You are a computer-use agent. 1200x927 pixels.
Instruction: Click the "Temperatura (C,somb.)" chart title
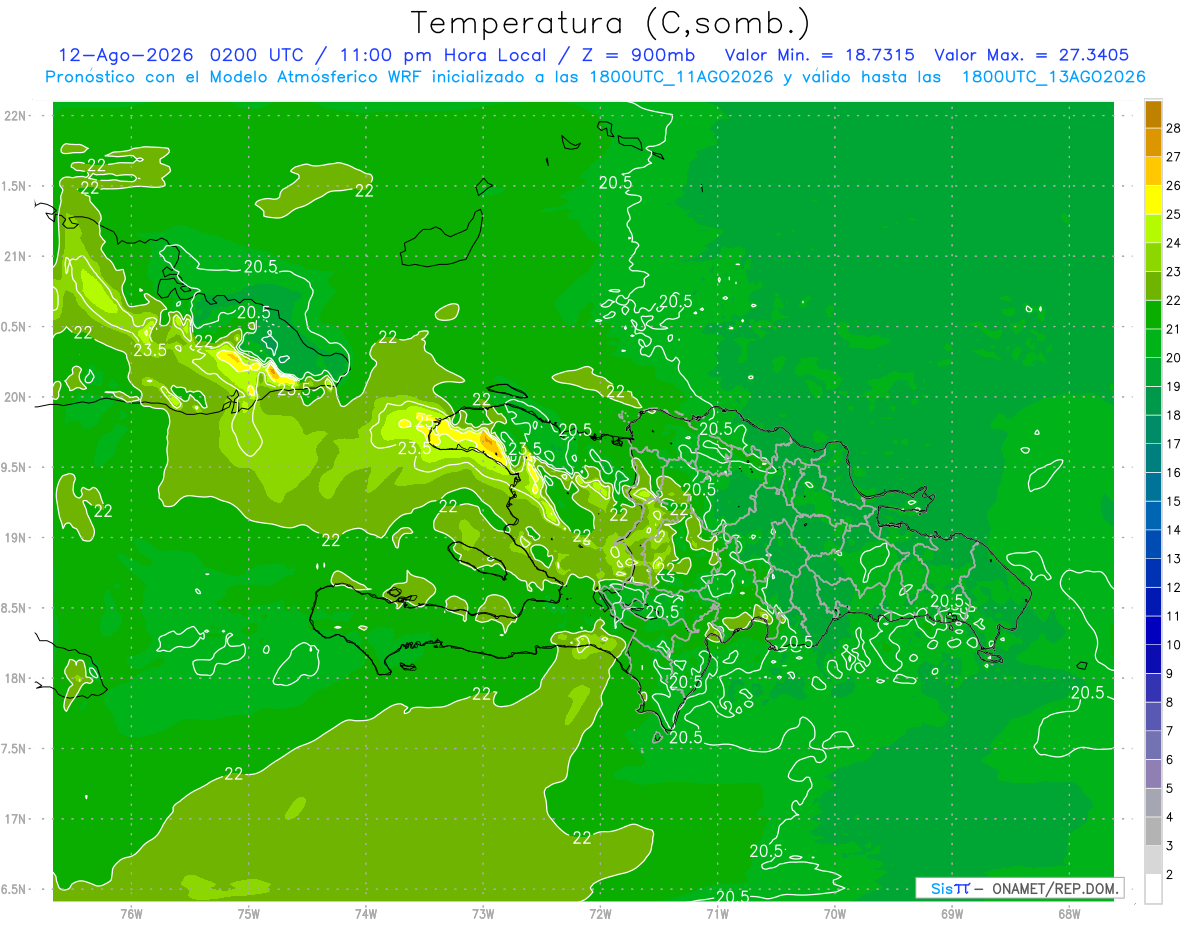point(611,23)
